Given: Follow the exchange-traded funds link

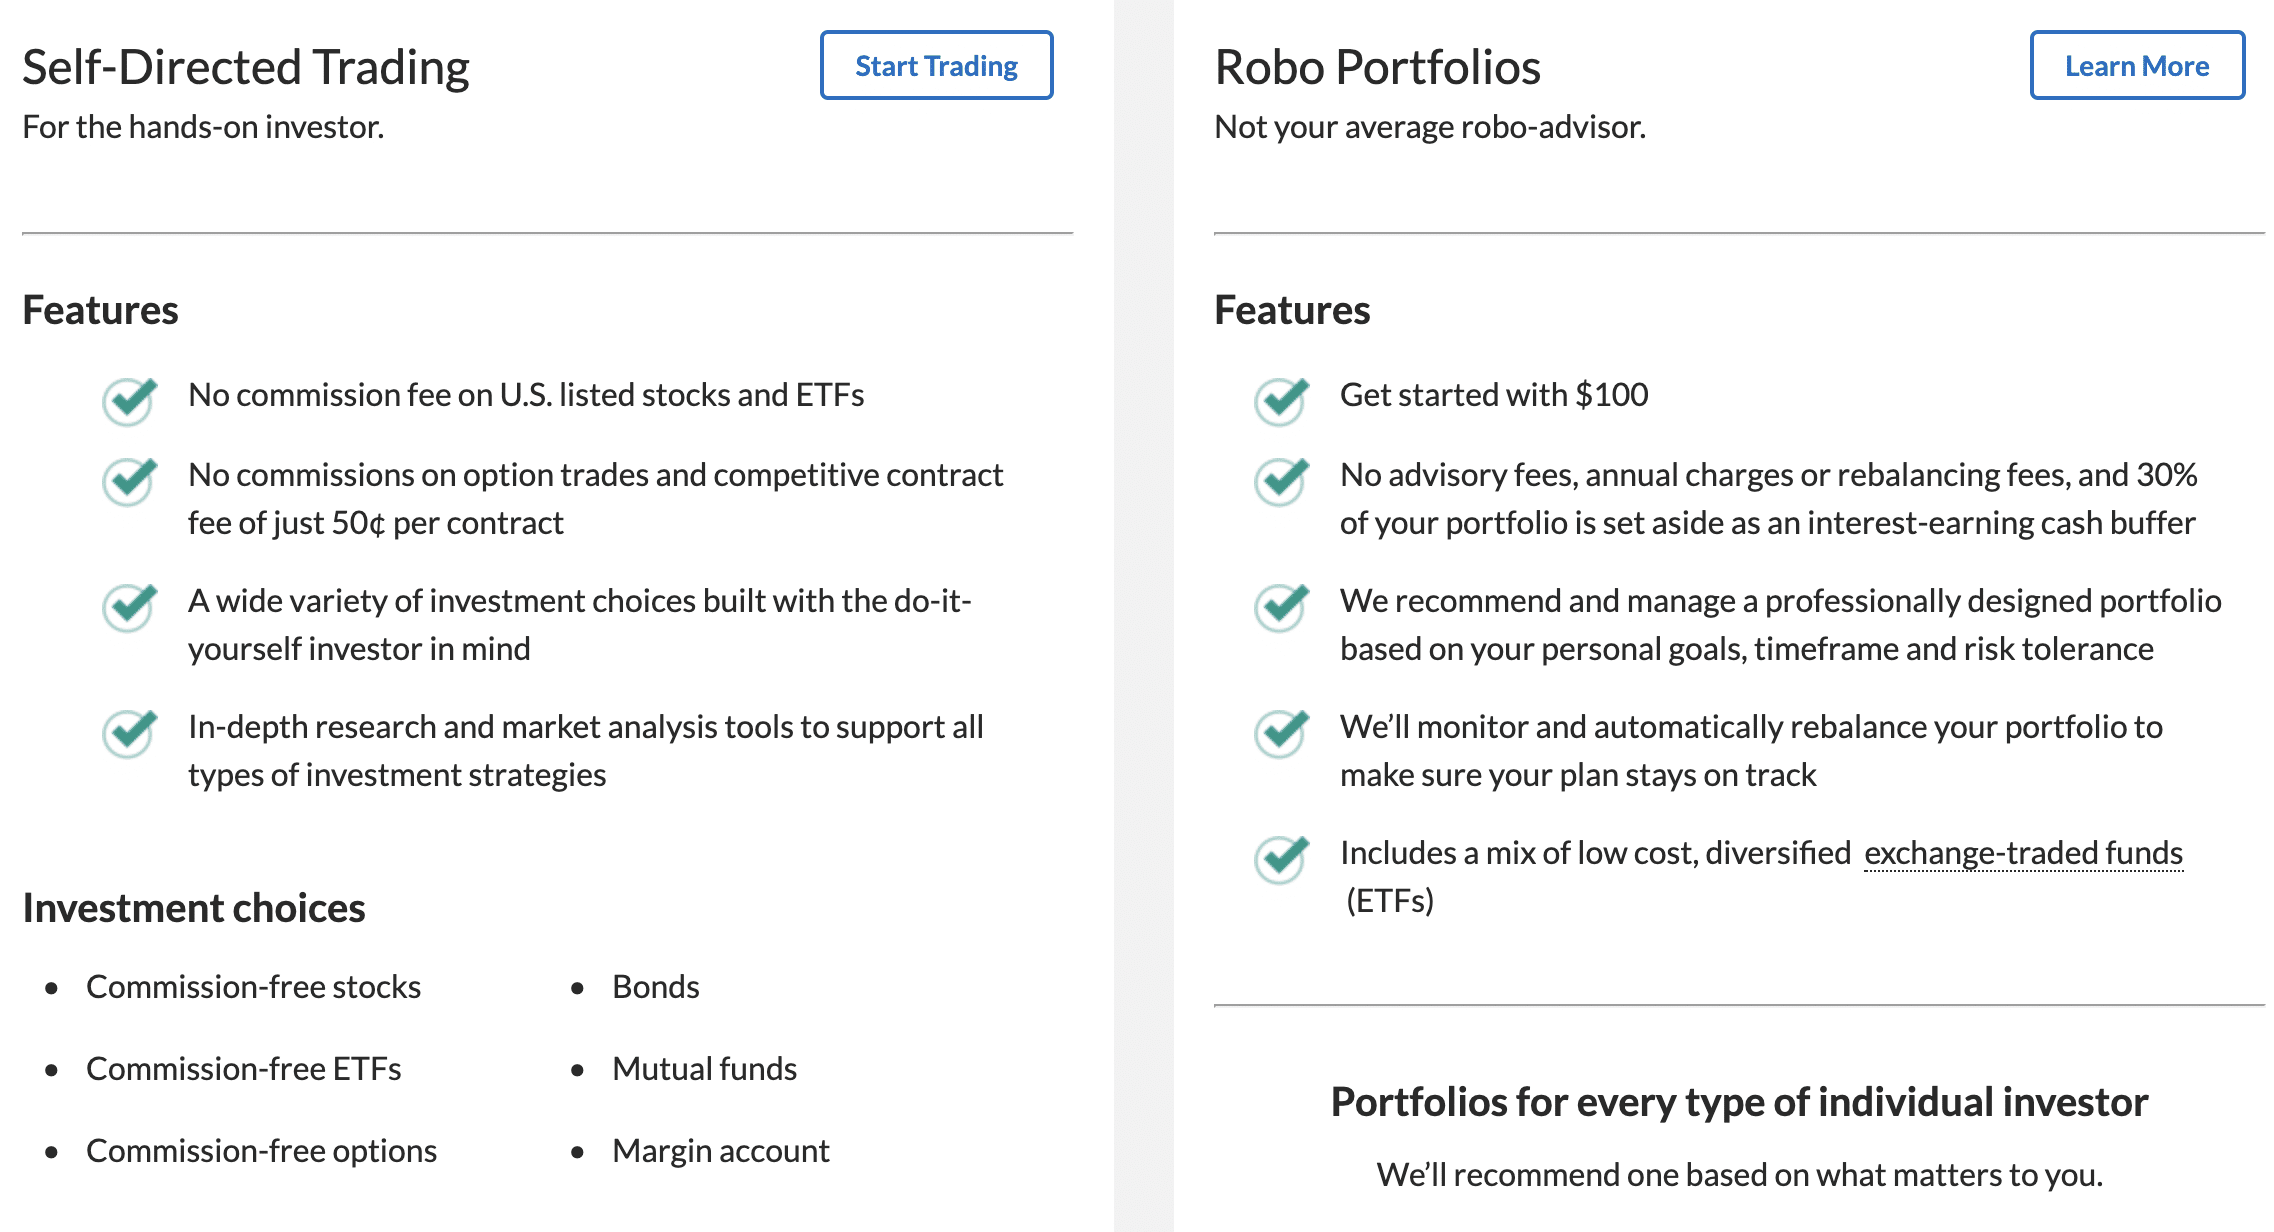Looking at the screenshot, I should pos(2023,853).
